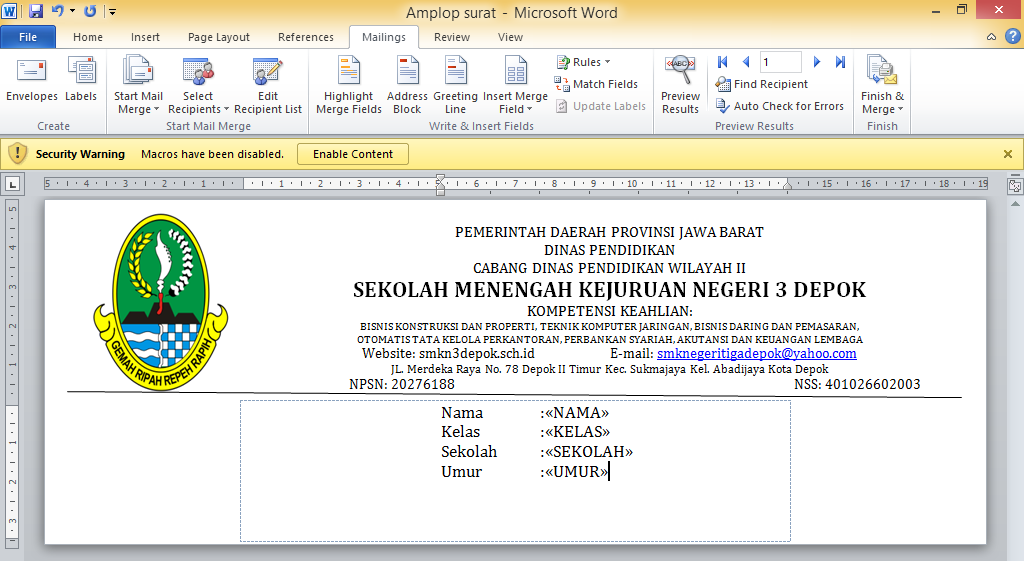
Task: Click the tab selector on ruler
Action: pos(12,184)
